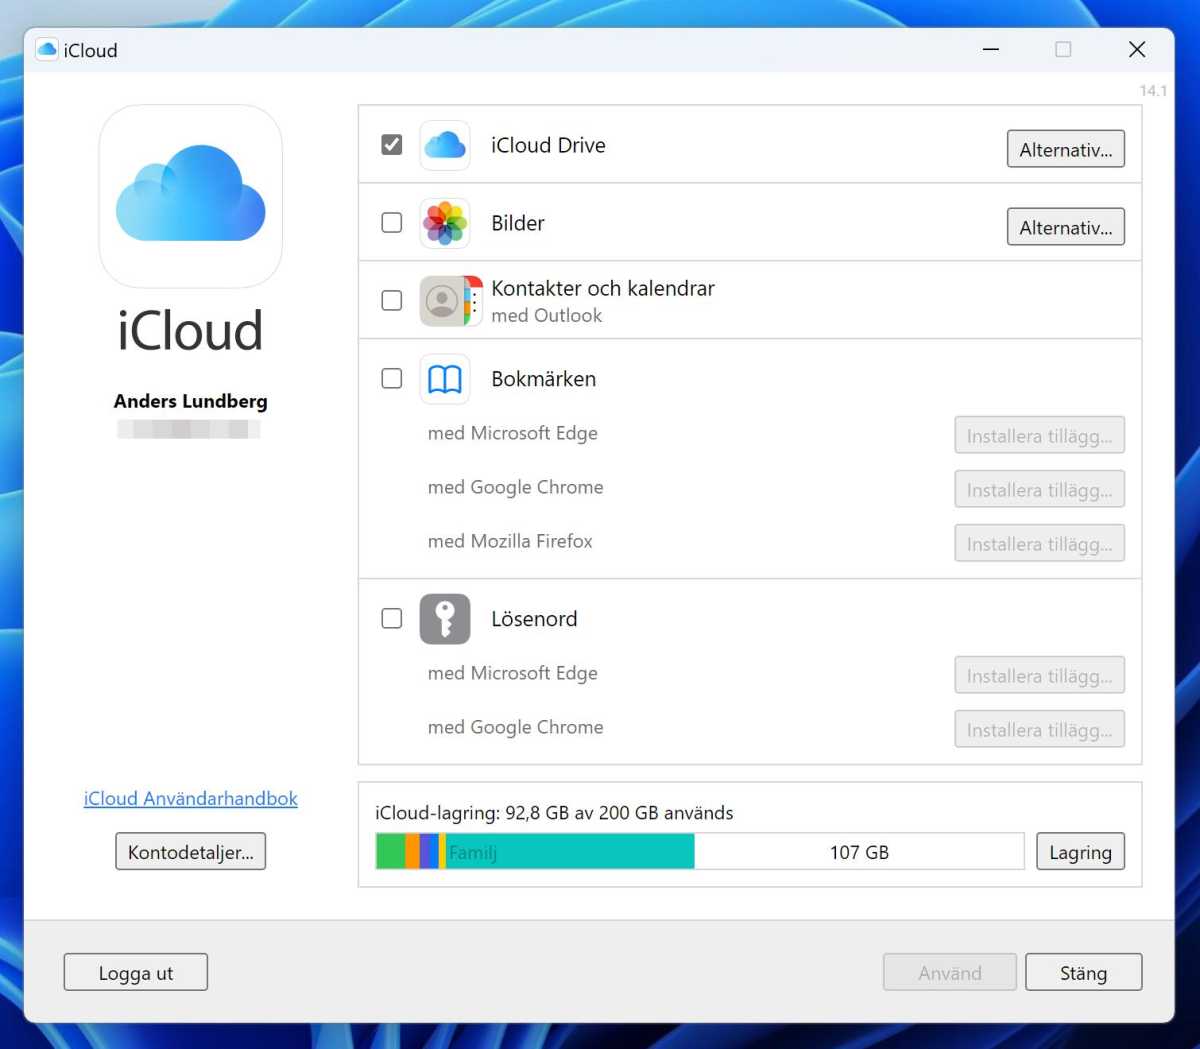The image size is (1200, 1049).
Task: Click 'med Google Chrome' under Lösenord
Action: pyautogui.click(x=516, y=727)
